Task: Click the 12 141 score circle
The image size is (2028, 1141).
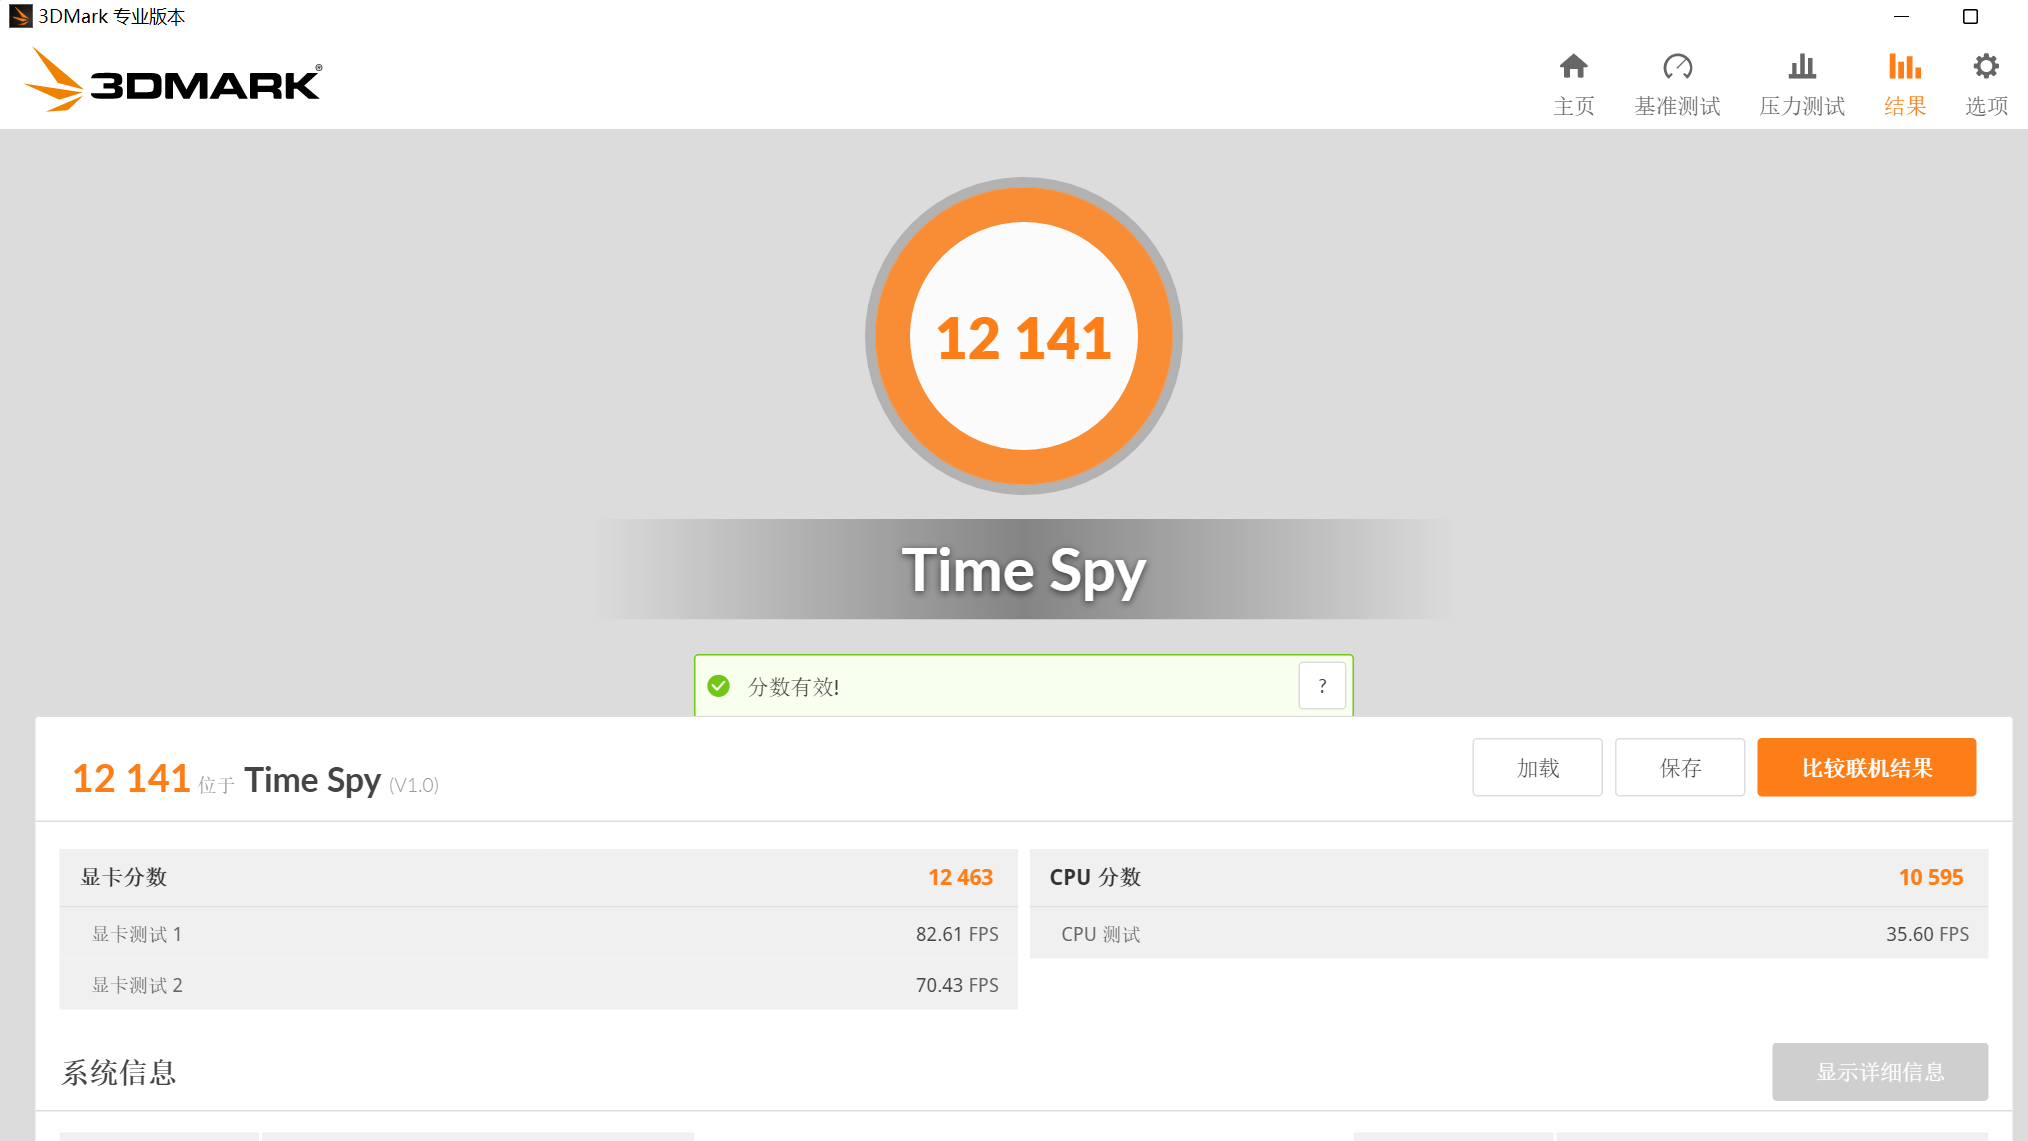Action: click(x=1023, y=336)
